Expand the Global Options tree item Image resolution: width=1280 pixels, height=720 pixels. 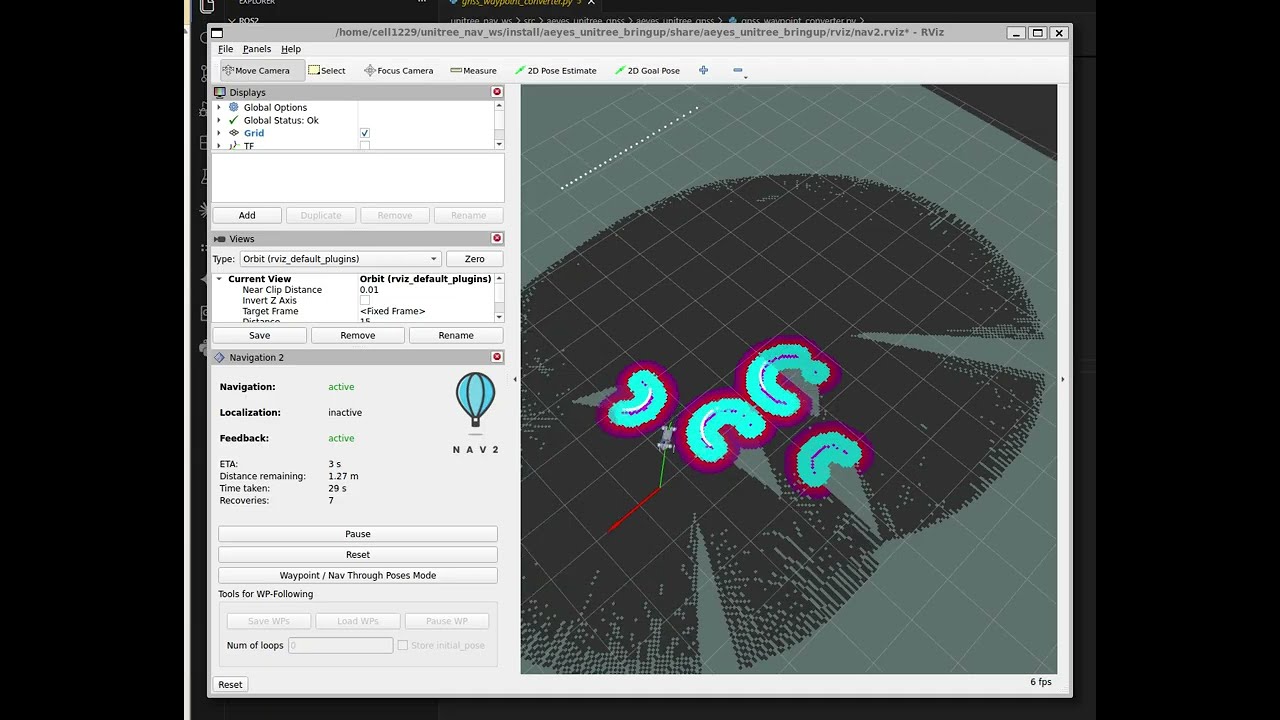coord(219,107)
